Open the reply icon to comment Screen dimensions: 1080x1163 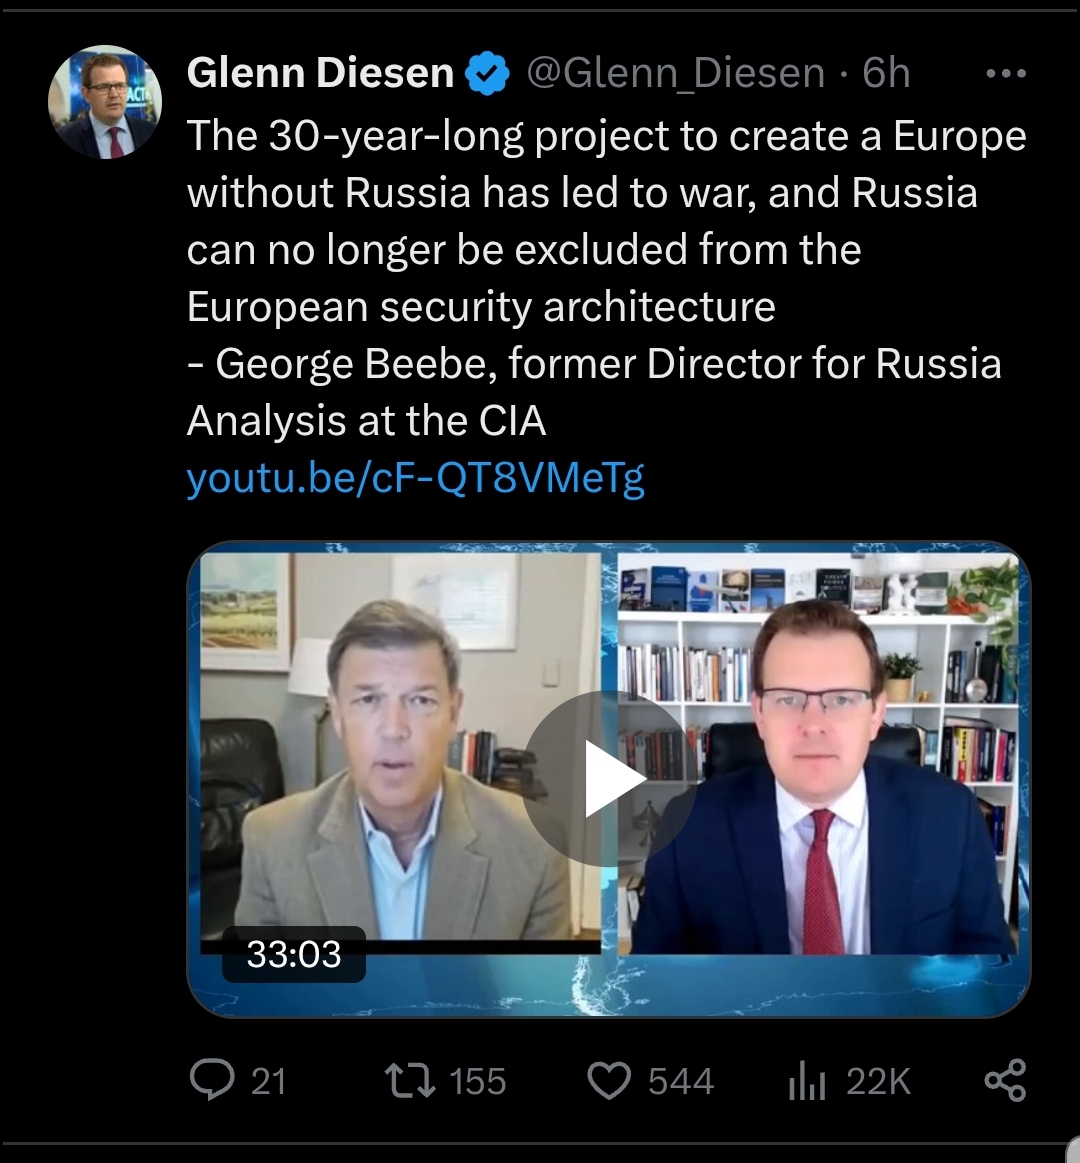click(210, 1081)
